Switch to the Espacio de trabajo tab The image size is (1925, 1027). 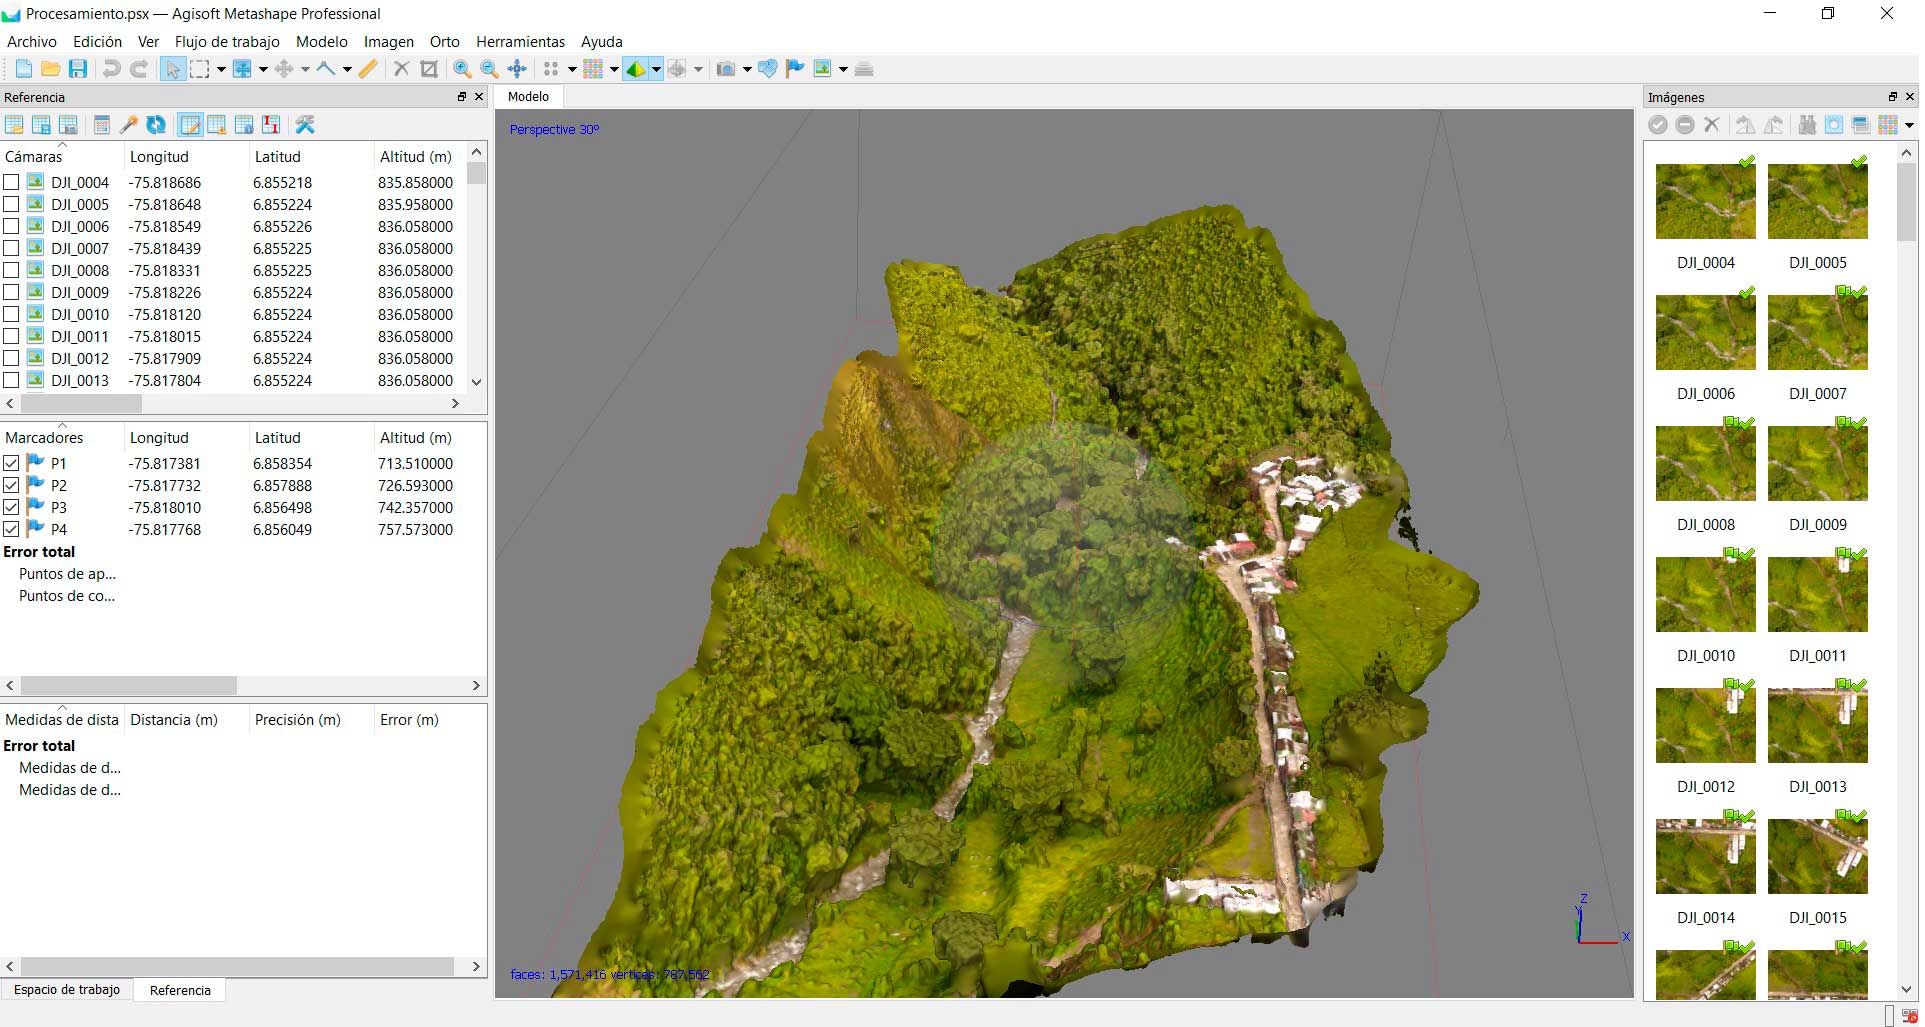click(x=67, y=990)
